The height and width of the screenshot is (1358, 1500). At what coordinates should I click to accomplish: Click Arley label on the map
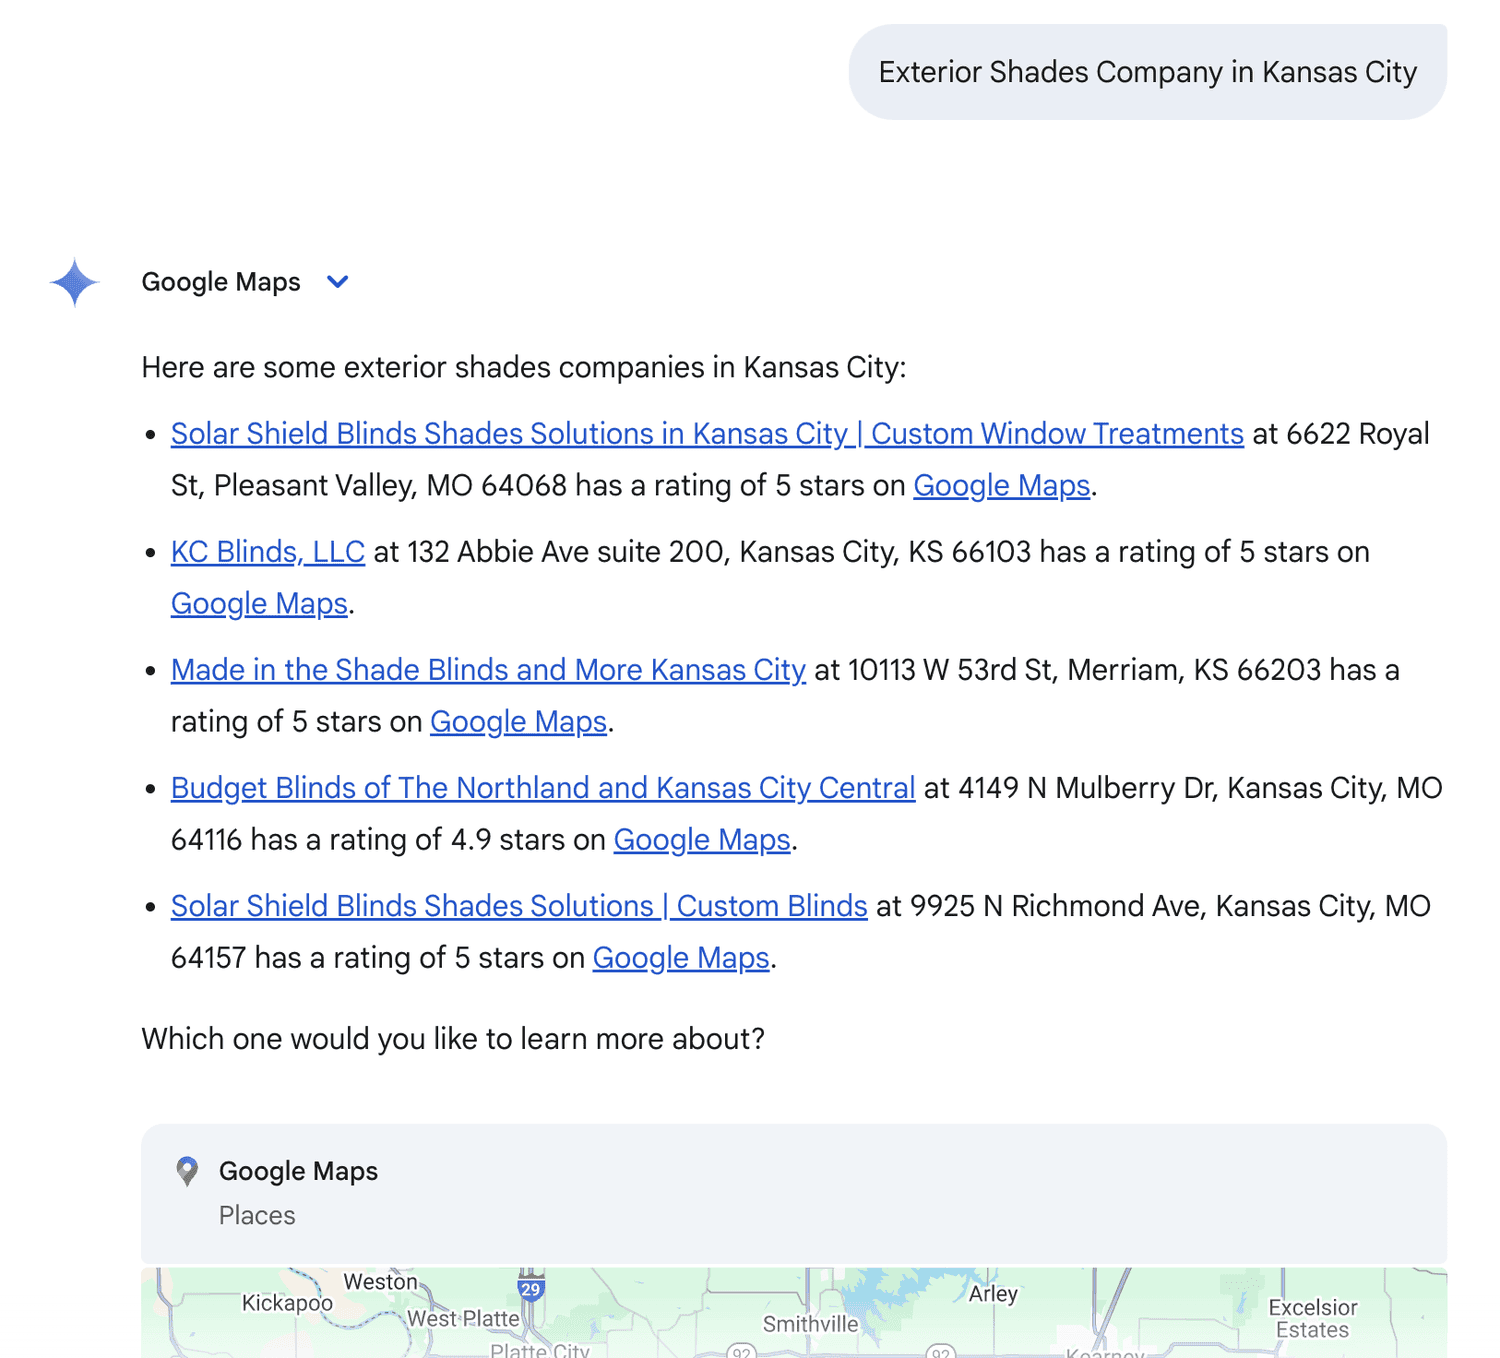993,1294
